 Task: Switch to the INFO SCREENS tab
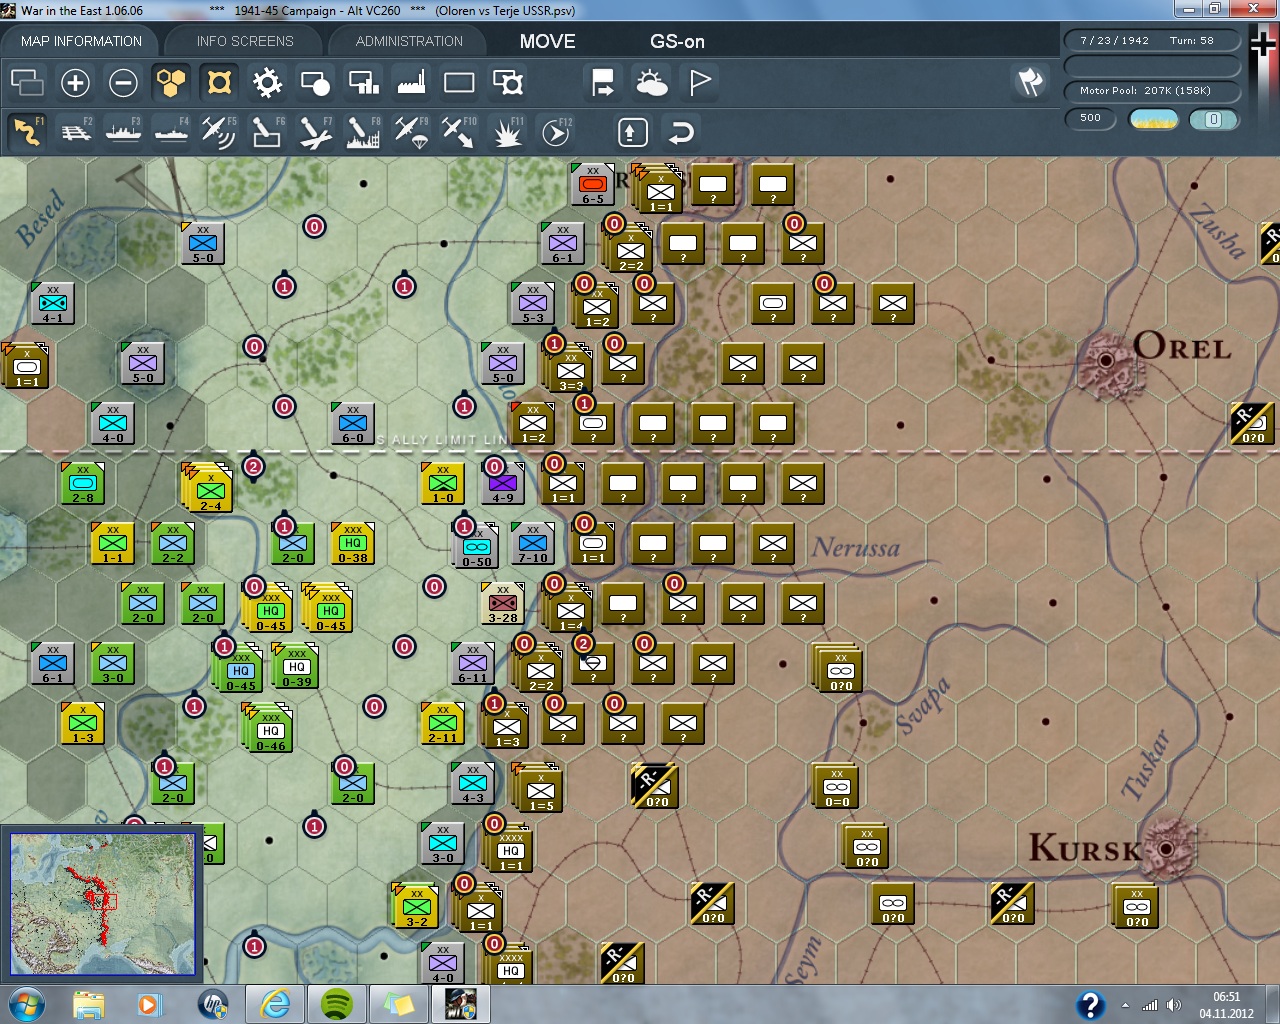(x=245, y=41)
